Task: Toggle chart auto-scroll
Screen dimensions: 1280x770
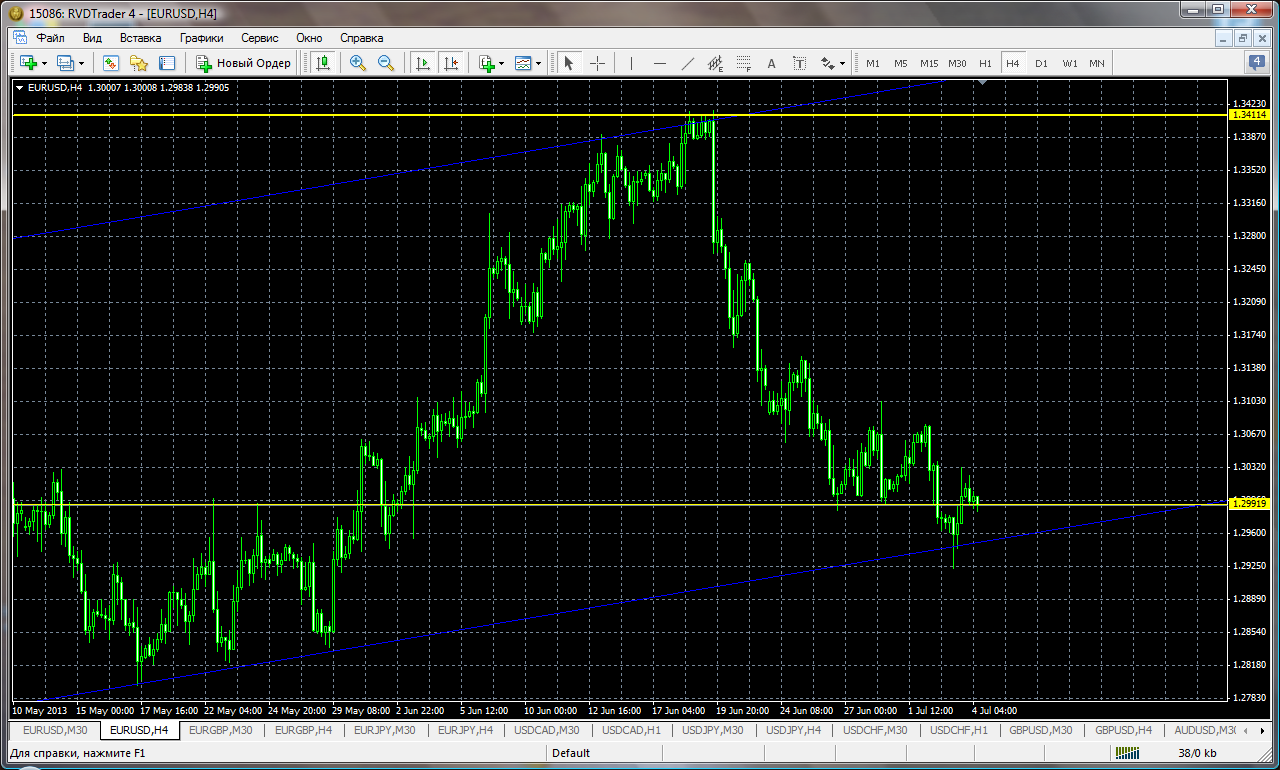Action: [x=423, y=63]
